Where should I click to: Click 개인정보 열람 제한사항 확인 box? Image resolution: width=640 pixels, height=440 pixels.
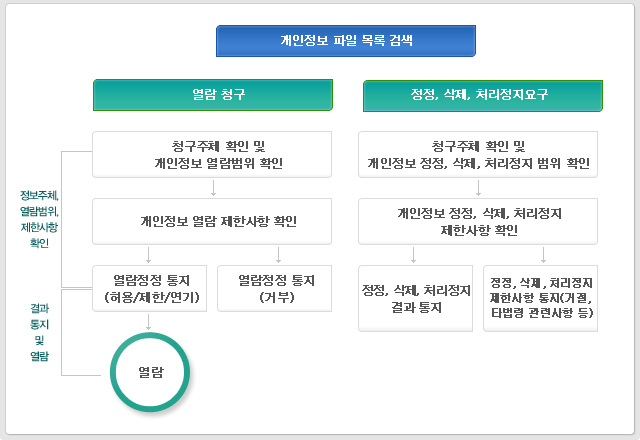[212, 221]
